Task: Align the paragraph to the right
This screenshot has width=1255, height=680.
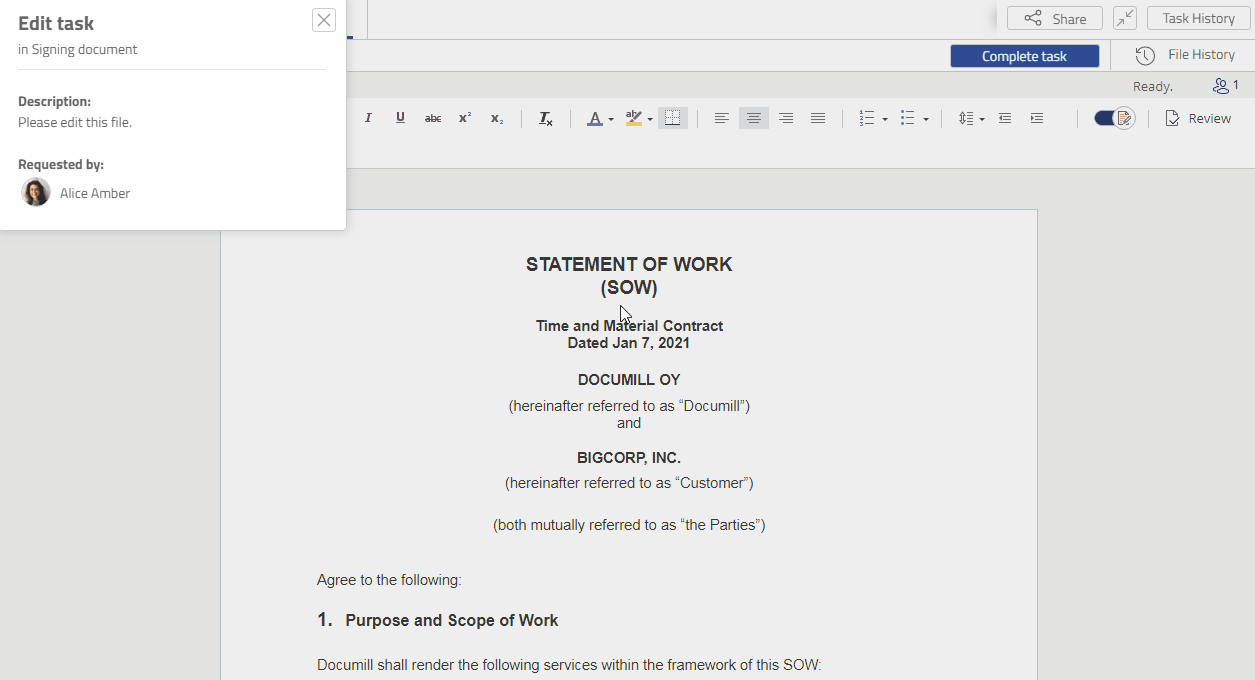Action: coord(786,118)
